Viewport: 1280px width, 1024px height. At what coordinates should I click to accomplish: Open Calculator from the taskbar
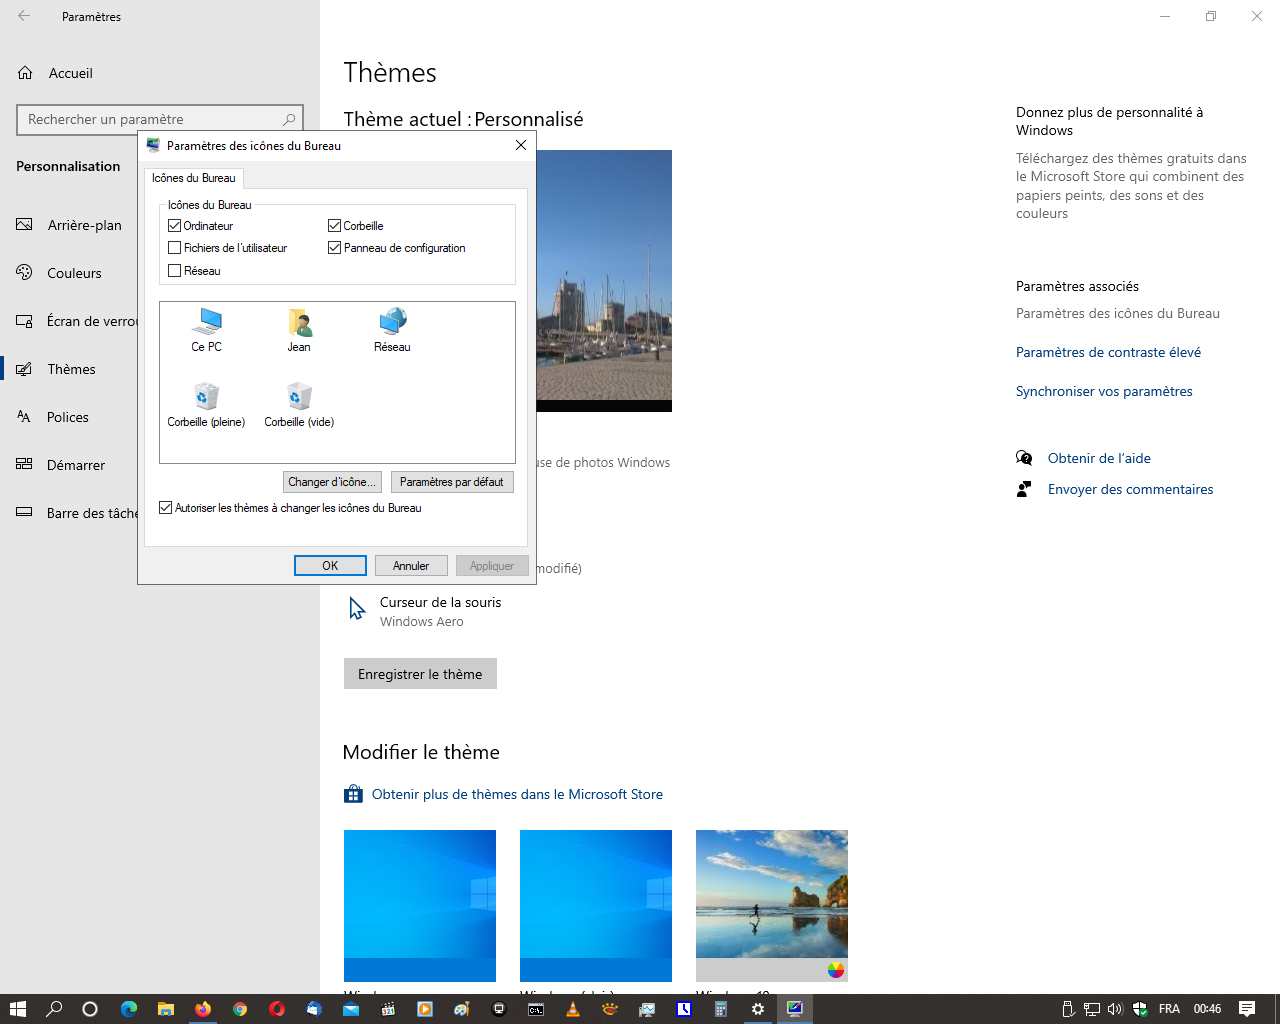point(721,1009)
